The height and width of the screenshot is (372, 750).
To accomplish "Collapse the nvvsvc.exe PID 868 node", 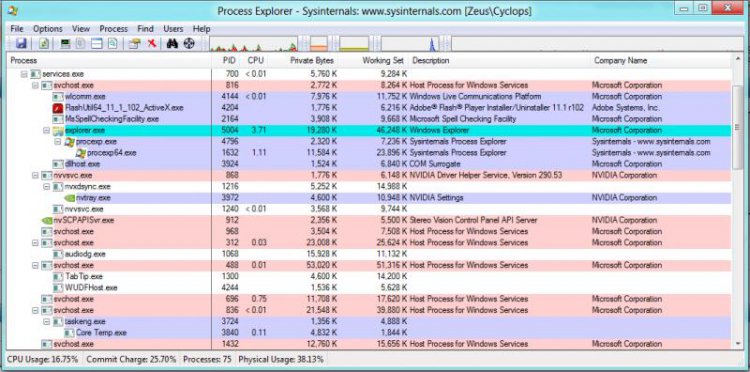I will 35,175.
